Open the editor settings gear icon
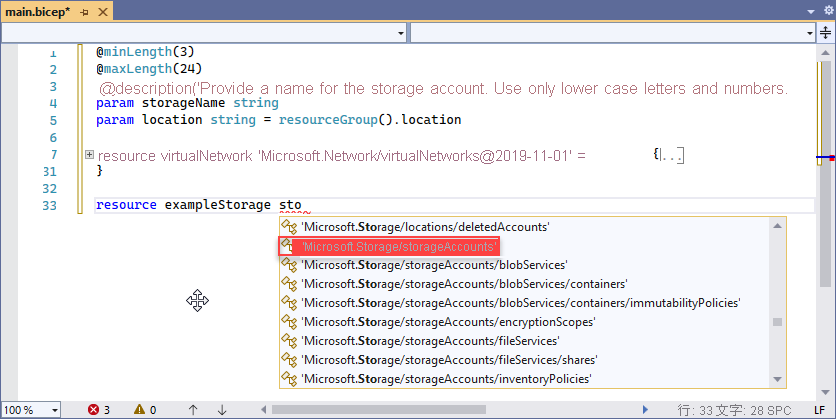Image resolution: width=836 pixels, height=419 pixels. 829,10
